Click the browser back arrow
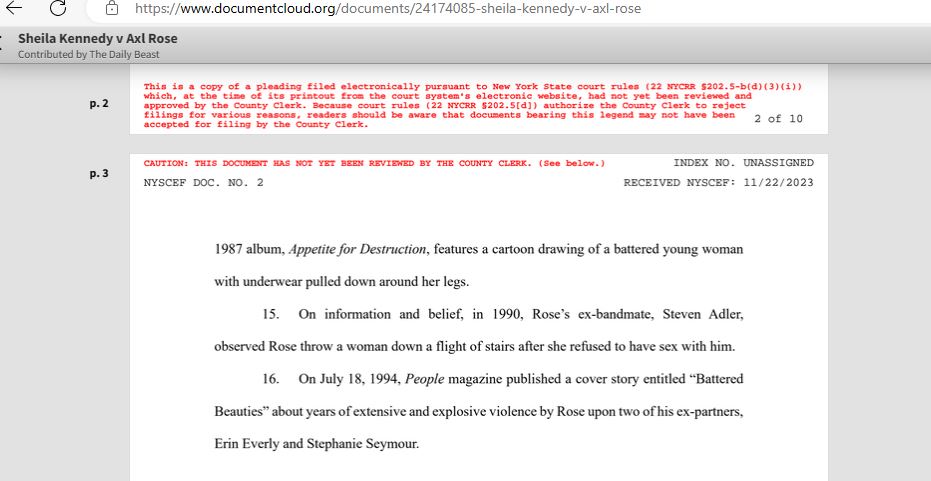931x481 pixels. point(14,8)
